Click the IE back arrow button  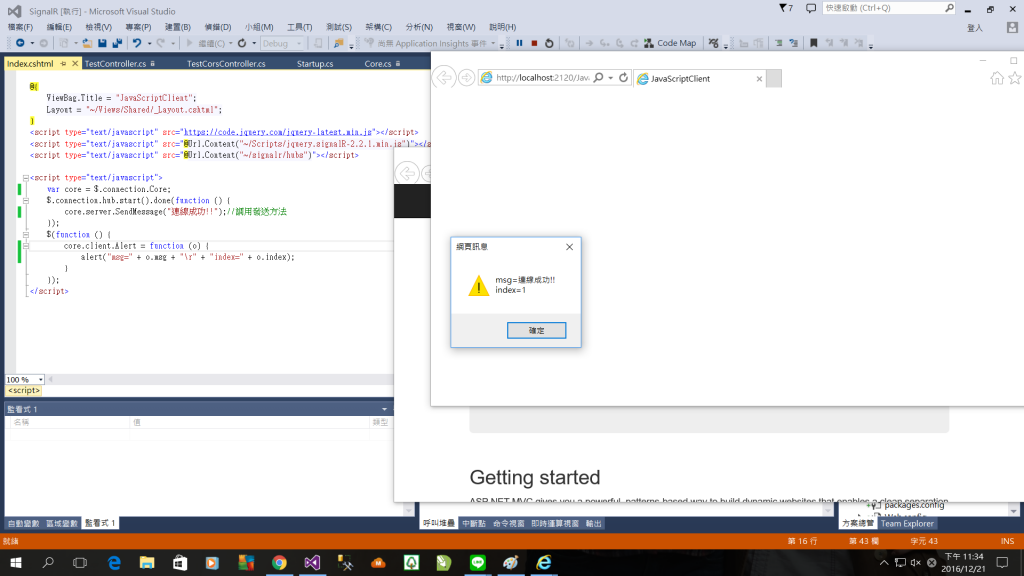pos(443,78)
